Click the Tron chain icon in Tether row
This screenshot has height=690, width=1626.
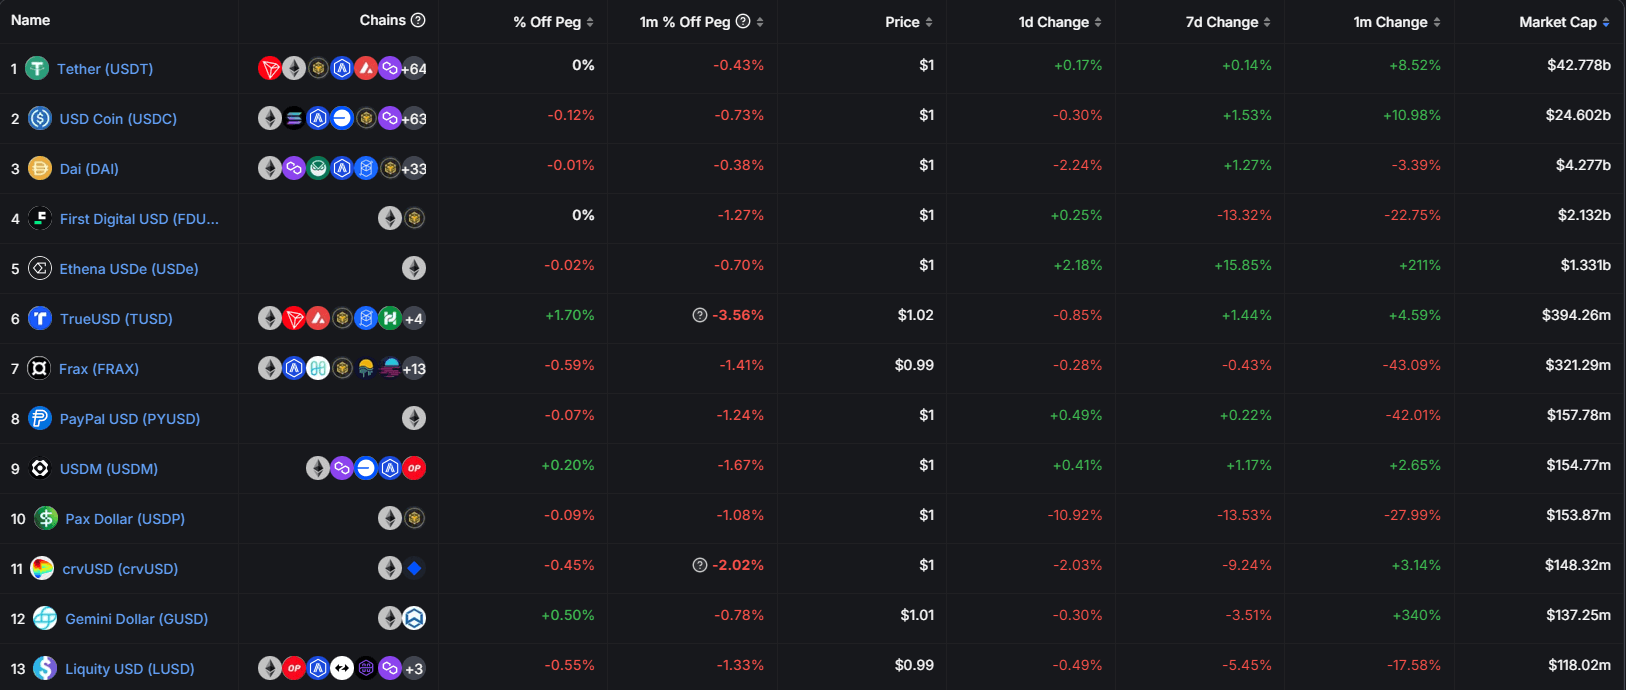tap(270, 68)
